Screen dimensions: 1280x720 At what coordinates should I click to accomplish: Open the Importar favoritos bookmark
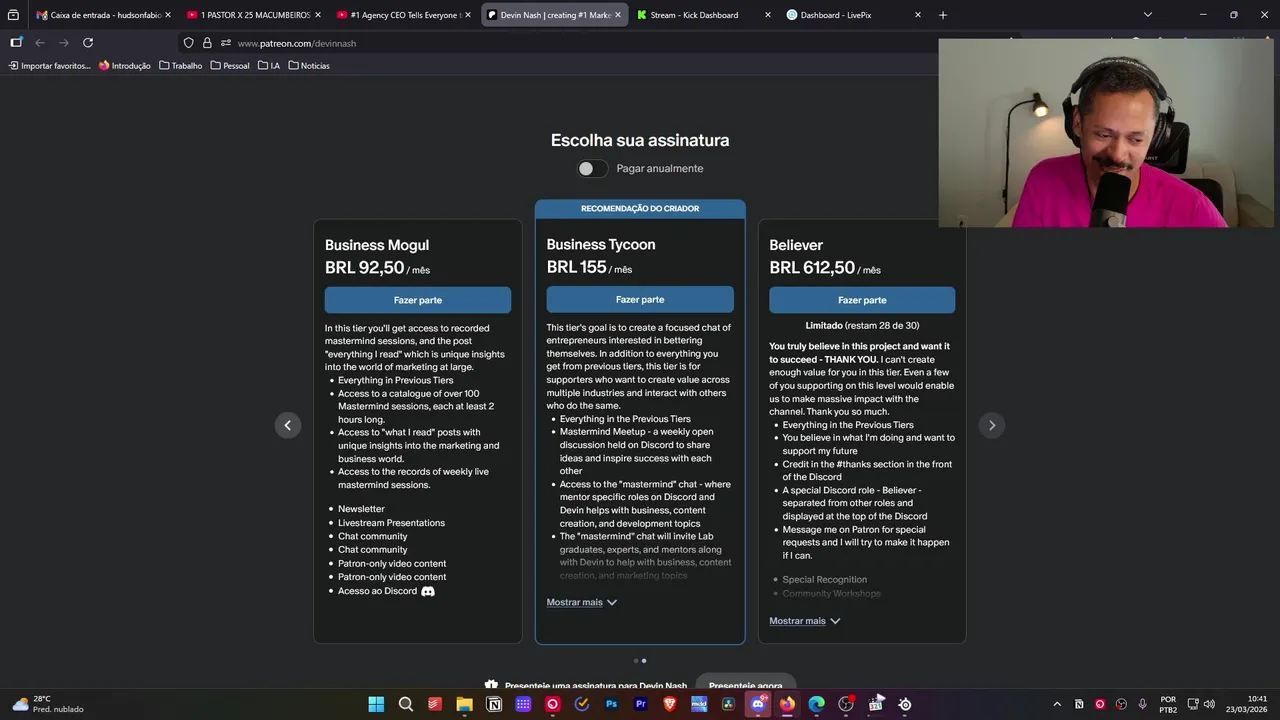[50, 66]
